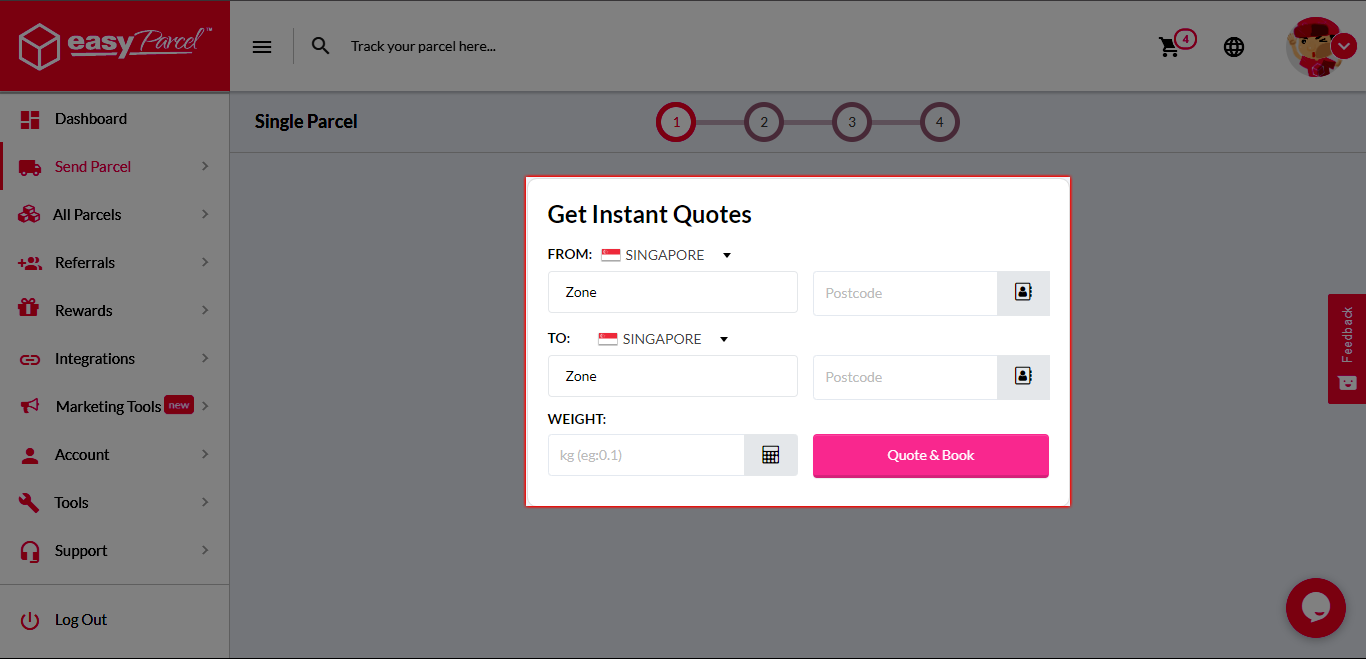The height and width of the screenshot is (659, 1366).
Task: Expand the FROM country dropdown
Action: click(726, 254)
